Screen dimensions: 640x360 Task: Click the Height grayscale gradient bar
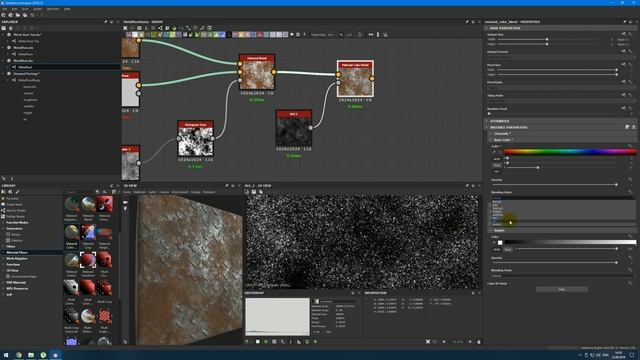[x=570, y=242]
